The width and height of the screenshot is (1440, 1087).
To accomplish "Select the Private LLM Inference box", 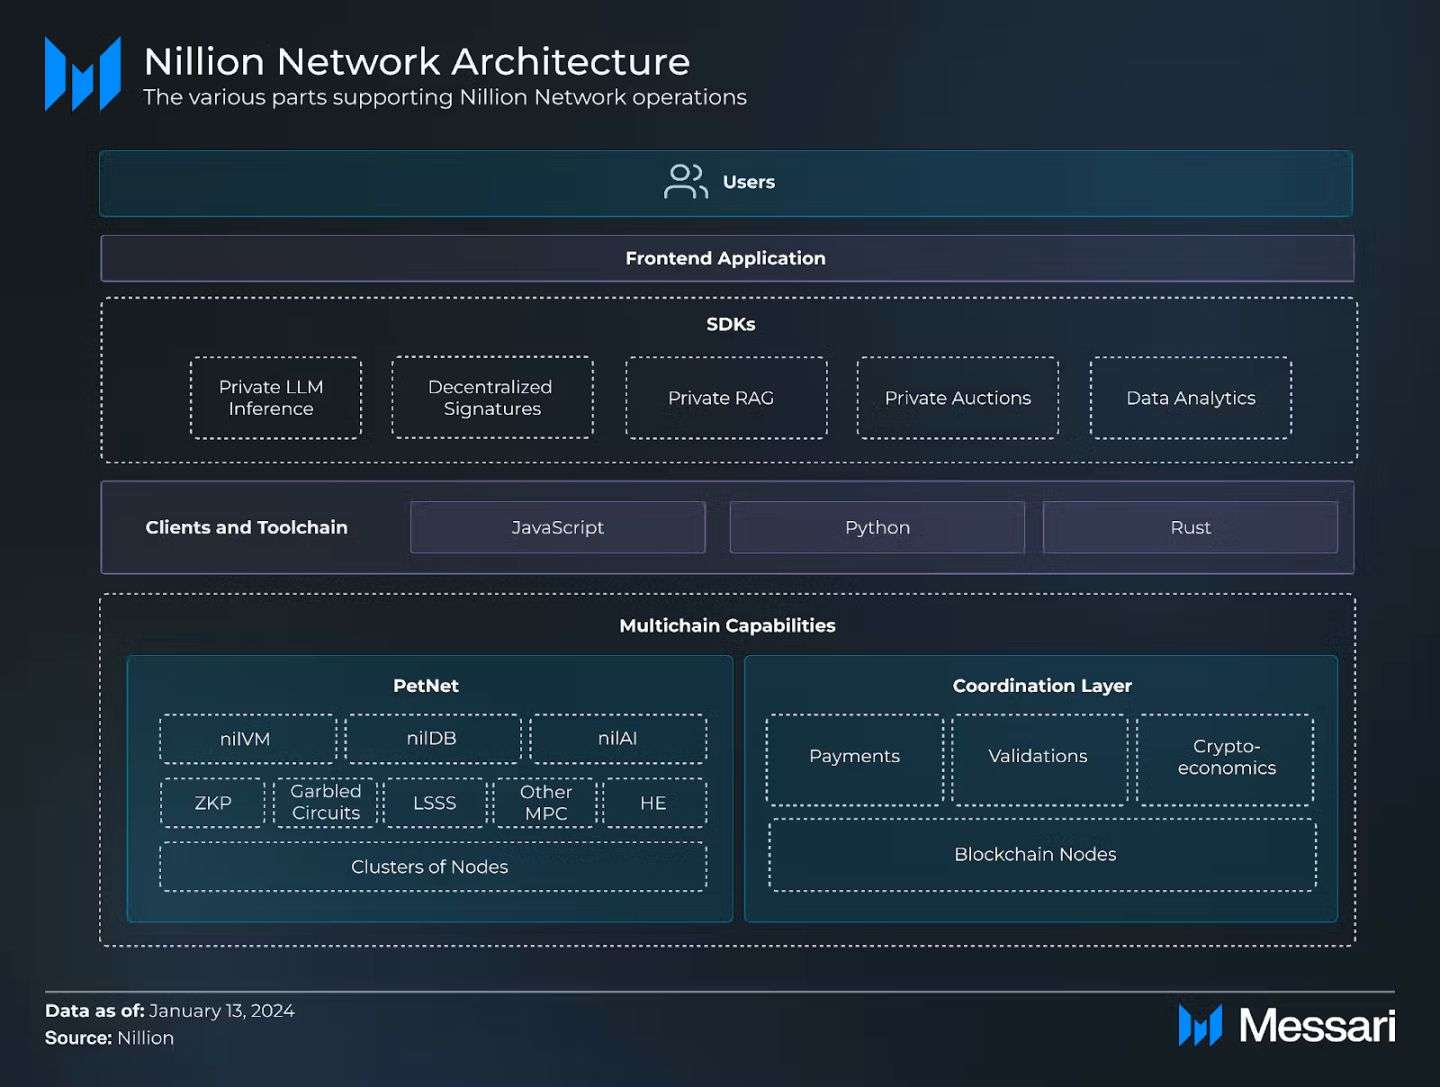I will coord(275,398).
